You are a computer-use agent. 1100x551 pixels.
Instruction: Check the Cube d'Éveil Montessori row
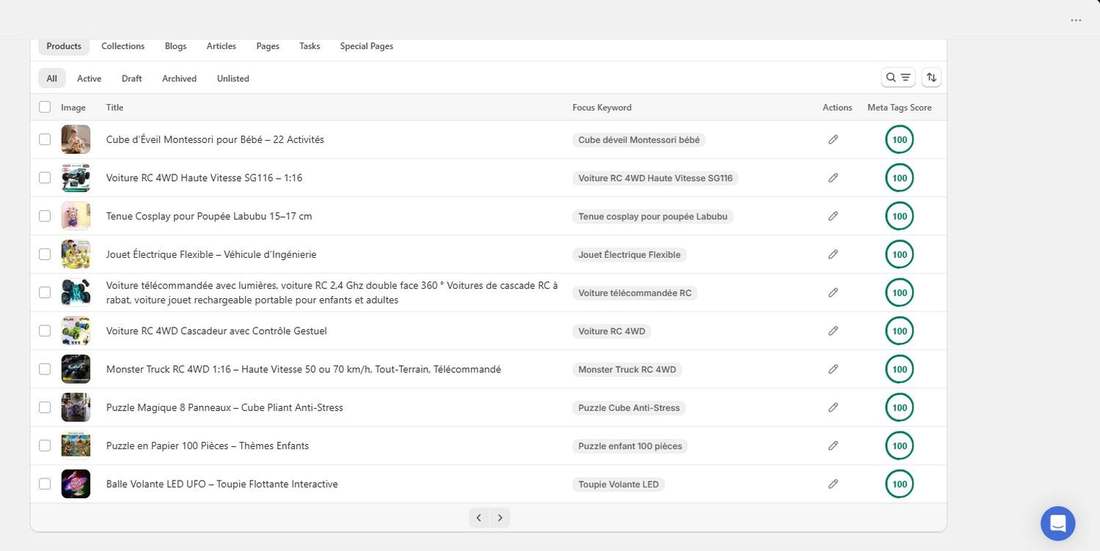point(45,140)
